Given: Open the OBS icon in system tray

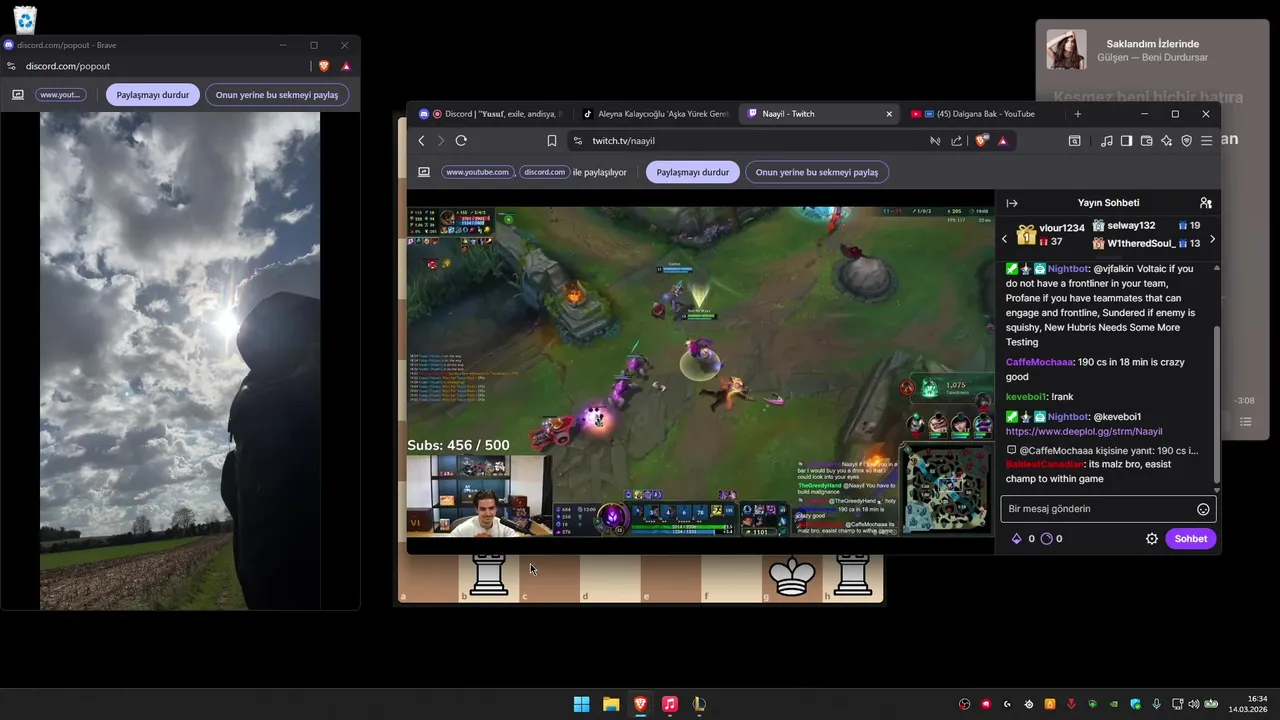Looking at the screenshot, I should coord(965,704).
